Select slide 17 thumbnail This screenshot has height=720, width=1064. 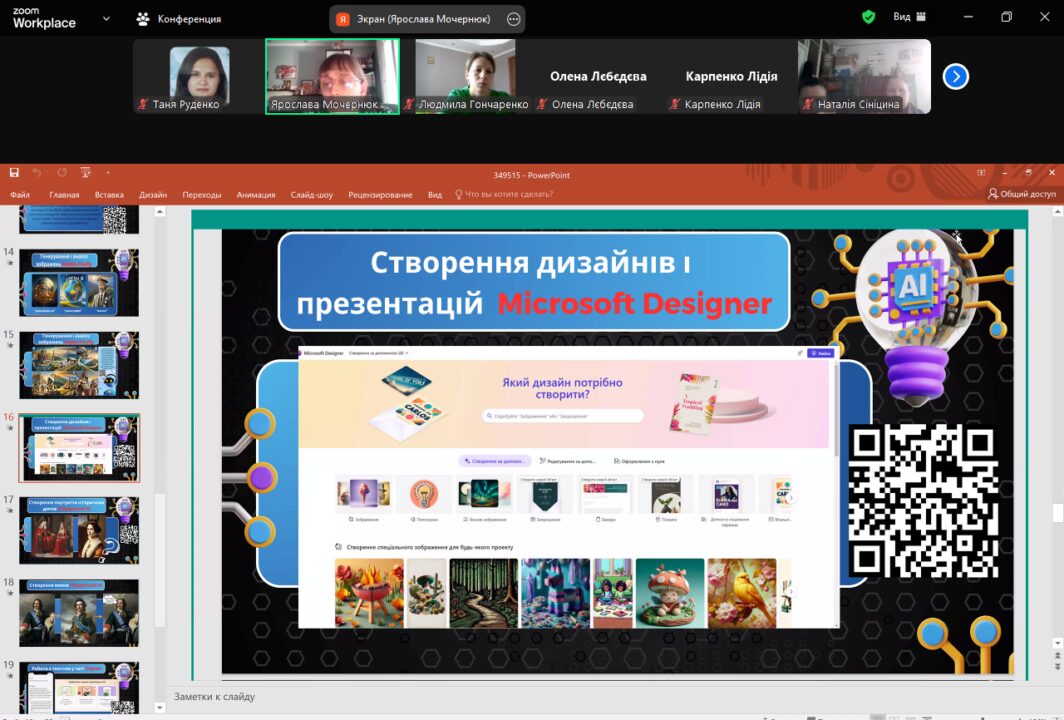(x=79, y=531)
